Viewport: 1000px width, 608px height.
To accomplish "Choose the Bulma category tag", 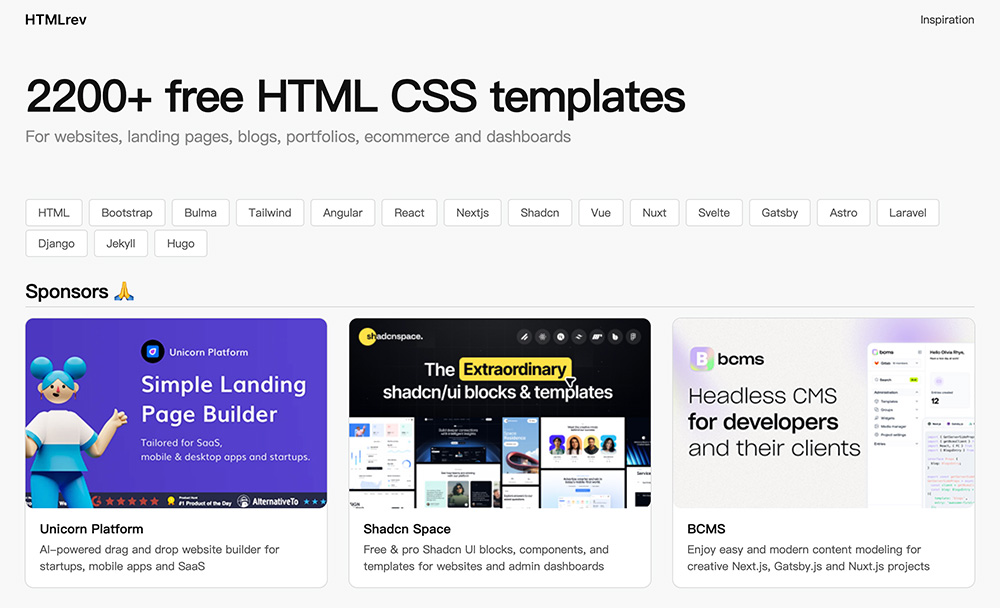I will (200, 212).
